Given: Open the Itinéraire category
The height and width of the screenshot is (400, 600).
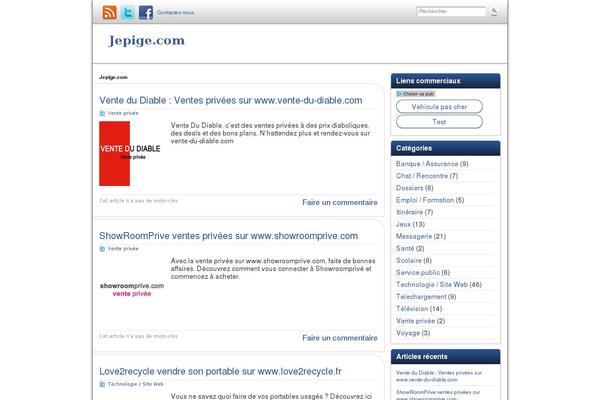Looking at the screenshot, I should (409, 212).
